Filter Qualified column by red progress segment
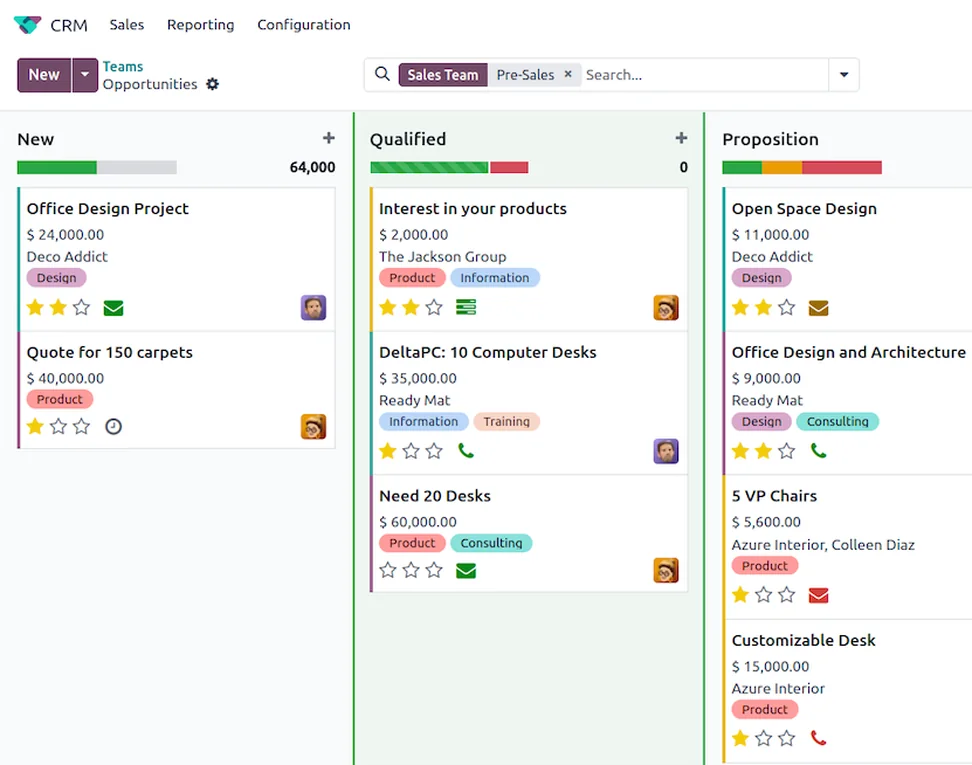This screenshot has height=765, width=972. click(x=509, y=167)
